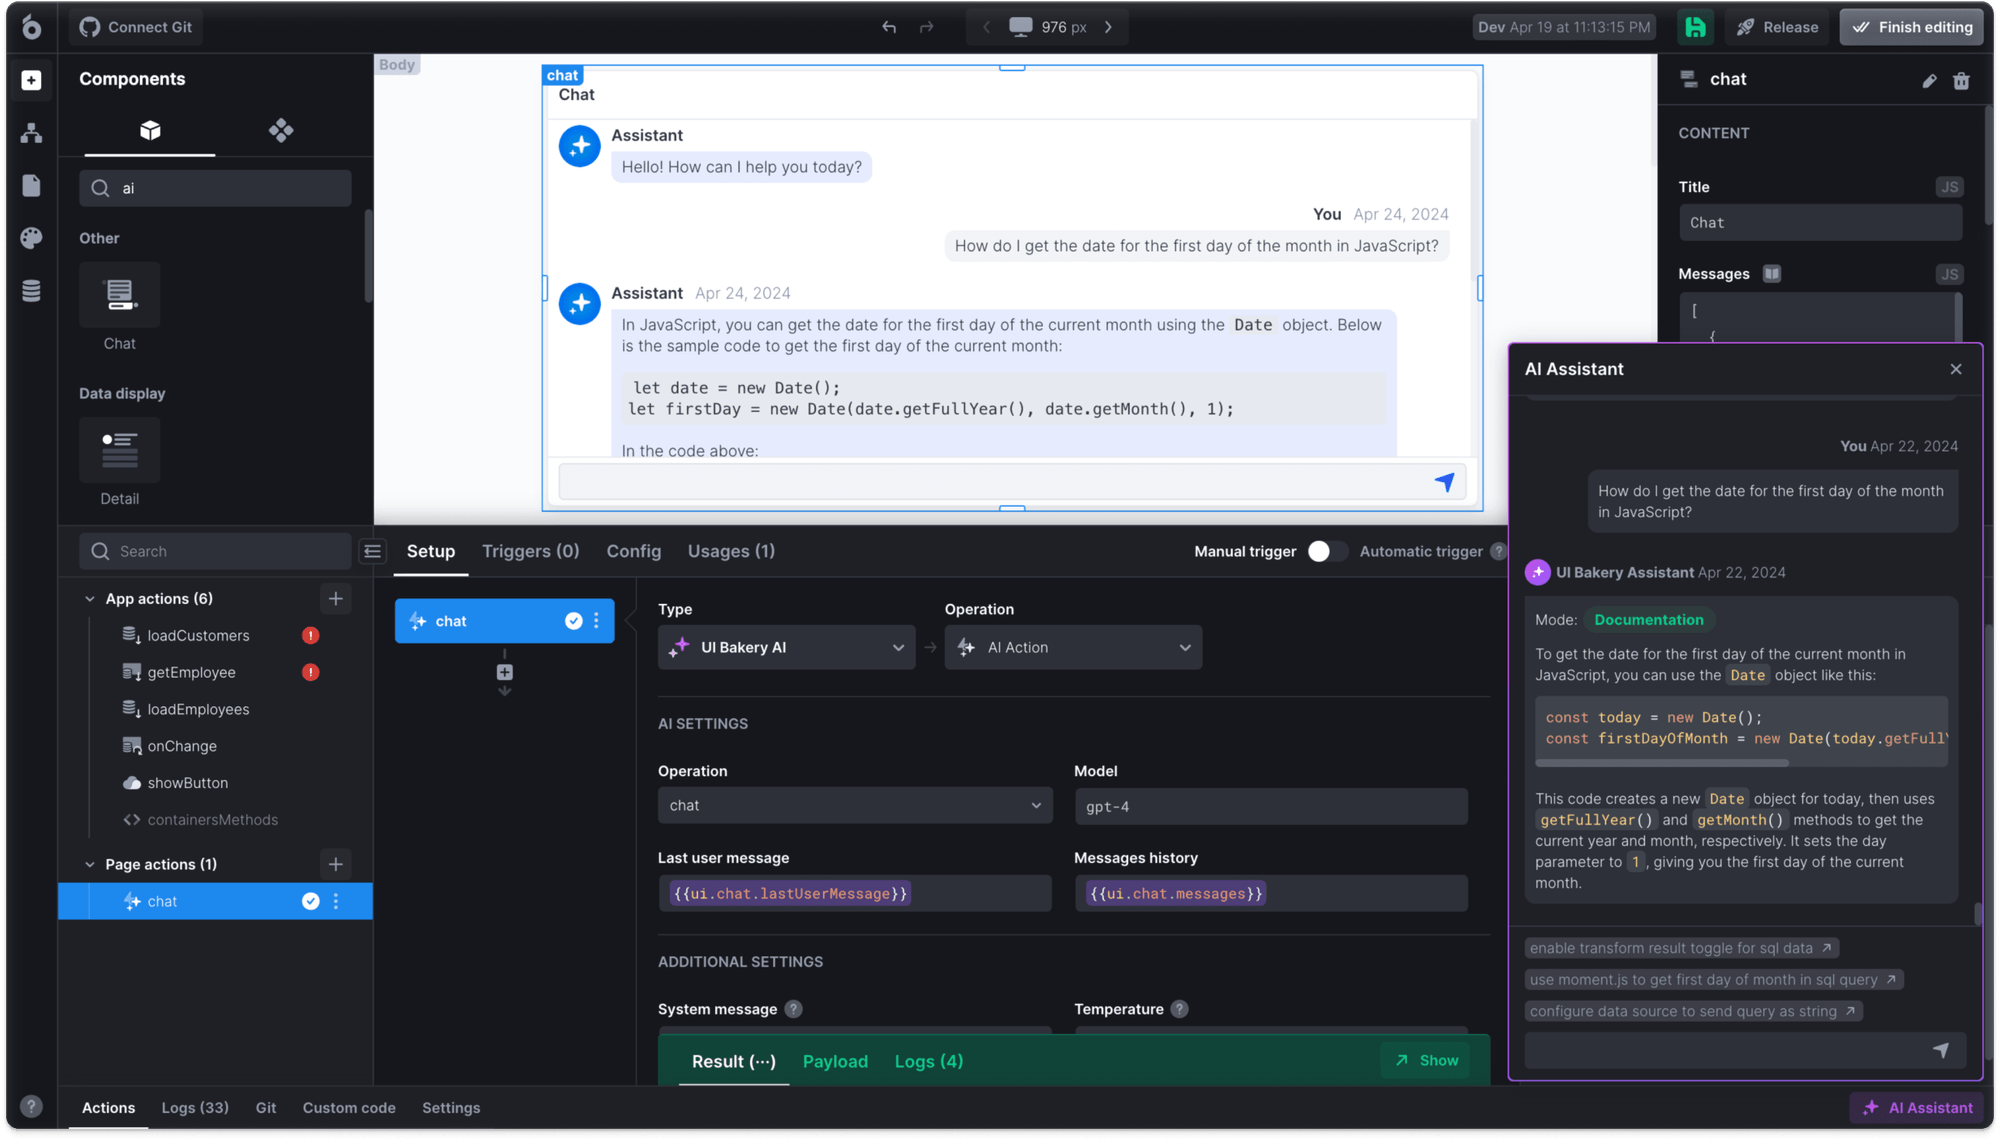Screen dimensions: 2000x1141
Task: Enable JS mode for the Title field
Action: pos(1949,187)
